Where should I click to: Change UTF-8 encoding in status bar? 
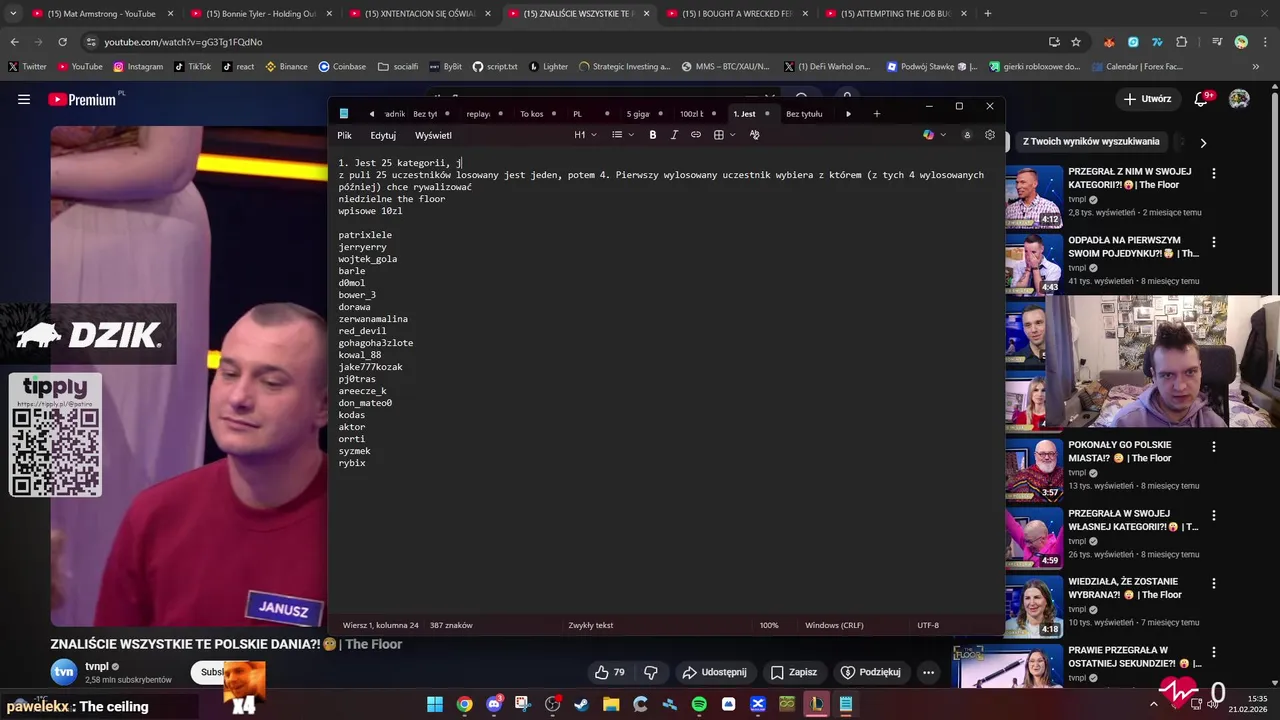click(928, 625)
